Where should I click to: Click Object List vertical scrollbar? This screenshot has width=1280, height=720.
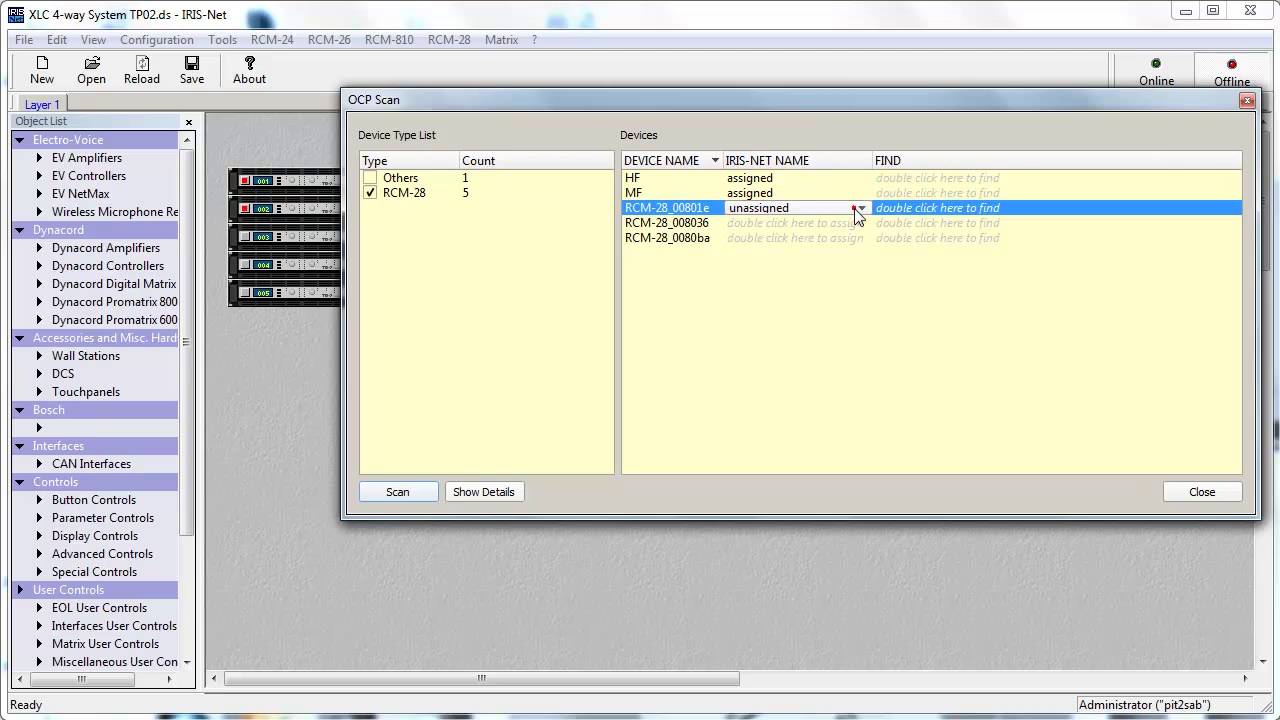(x=186, y=341)
